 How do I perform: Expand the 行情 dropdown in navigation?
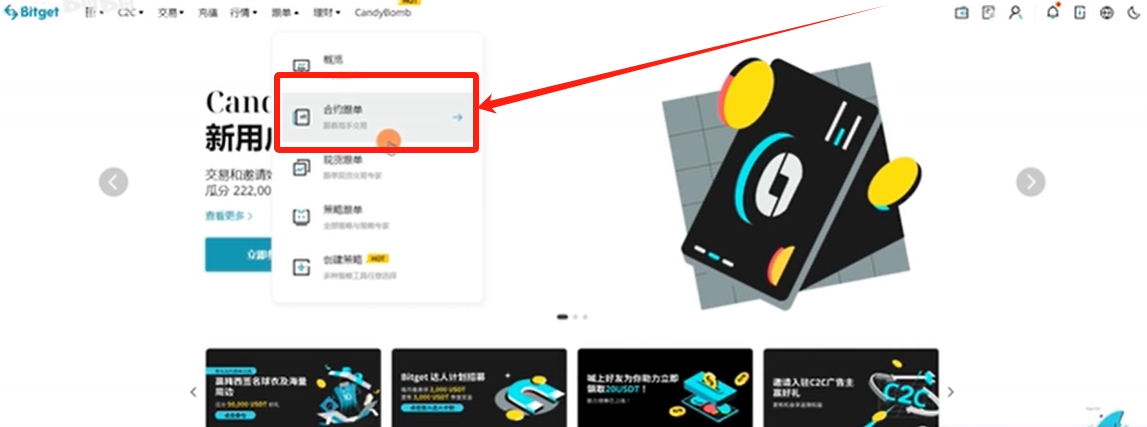point(243,12)
